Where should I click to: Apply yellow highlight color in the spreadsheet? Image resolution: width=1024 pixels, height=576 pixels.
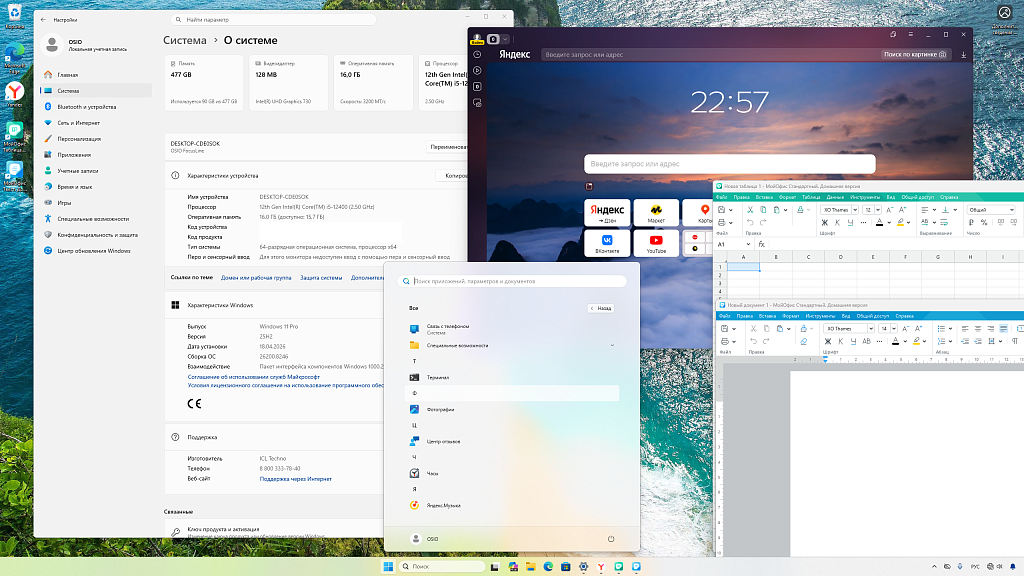click(x=901, y=222)
